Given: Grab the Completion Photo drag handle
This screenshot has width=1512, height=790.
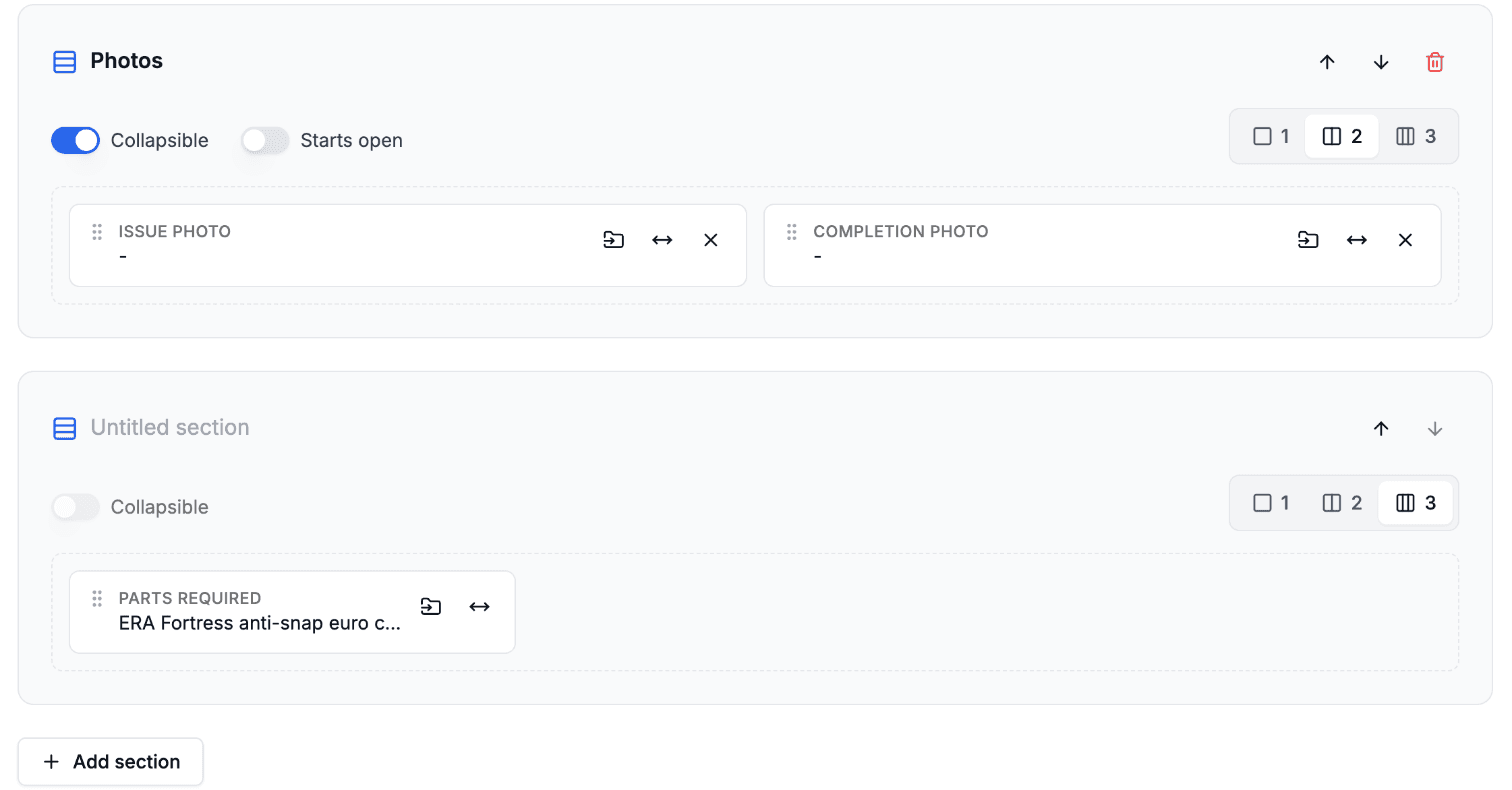Looking at the screenshot, I should [792, 232].
